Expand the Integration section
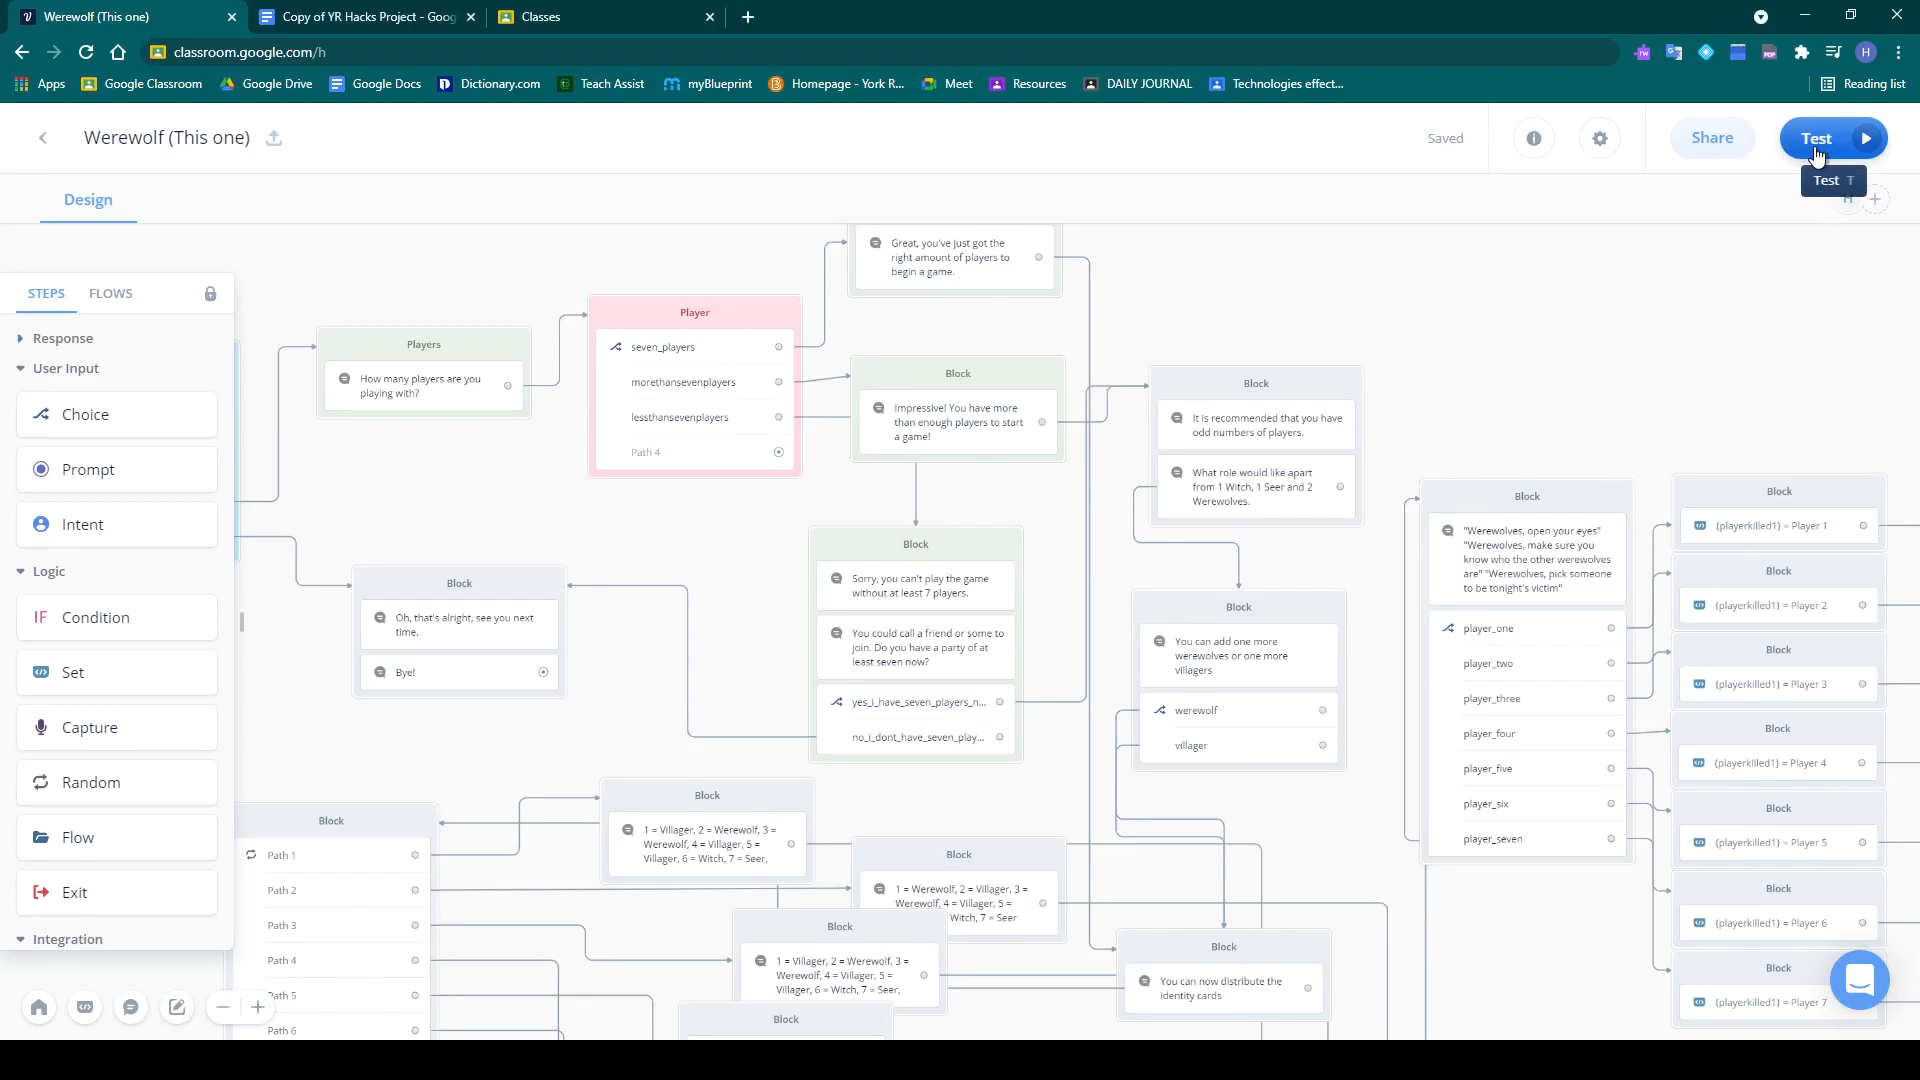Image resolution: width=1920 pixels, height=1080 pixels. click(x=67, y=940)
